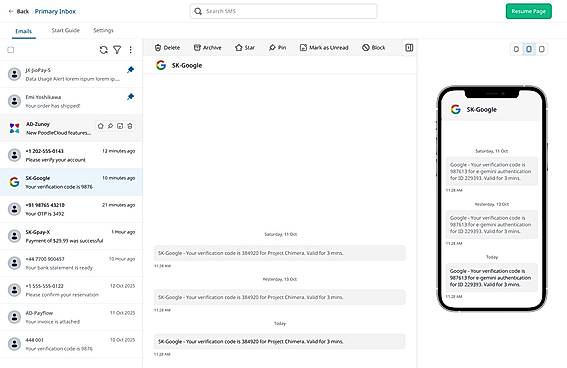Screen dimensions: 567x368
Task: Open the +1 555-555-0122 reservation message
Action: 71,290
